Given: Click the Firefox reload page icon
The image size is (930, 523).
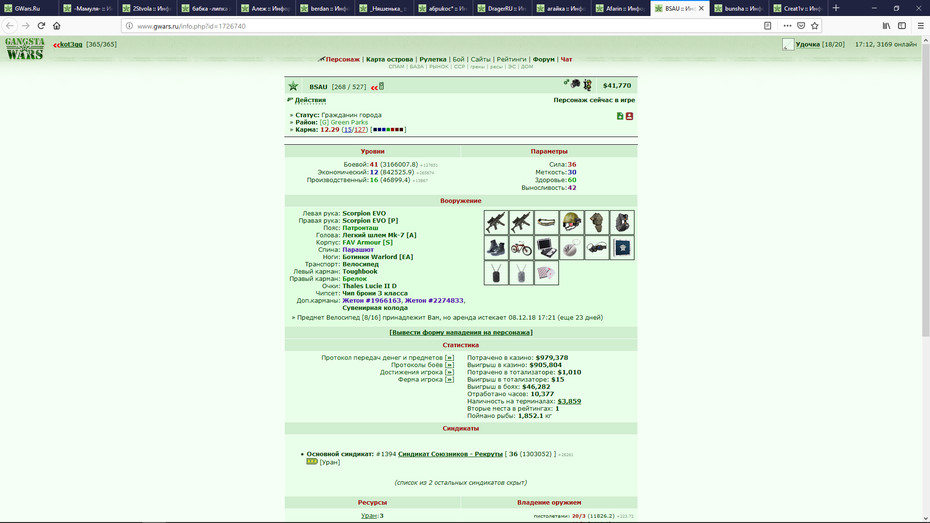Looking at the screenshot, I should pyautogui.click(x=41, y=25).
